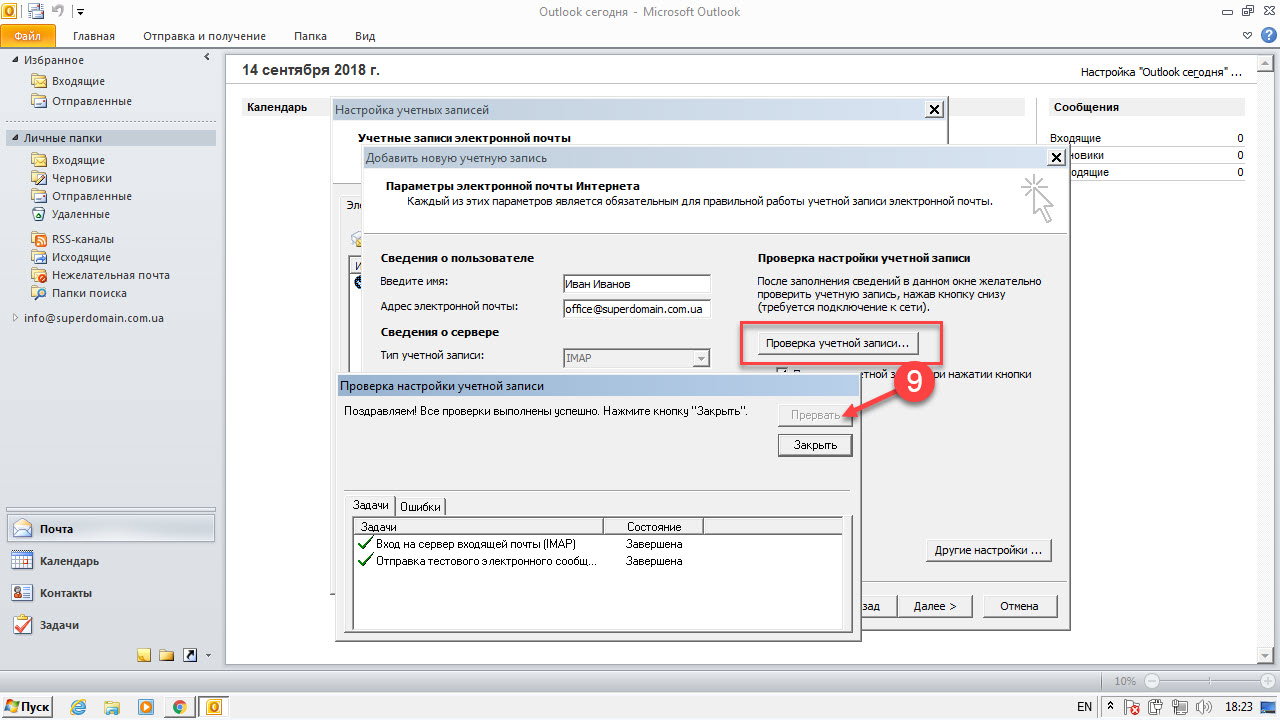This screenshot has width=1280, height=720.
Task: Click the Отмена button
Action: tap(1019, 606)
